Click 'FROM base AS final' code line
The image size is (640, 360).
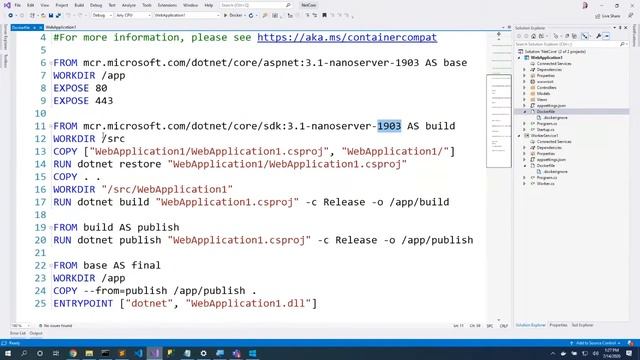107,265
